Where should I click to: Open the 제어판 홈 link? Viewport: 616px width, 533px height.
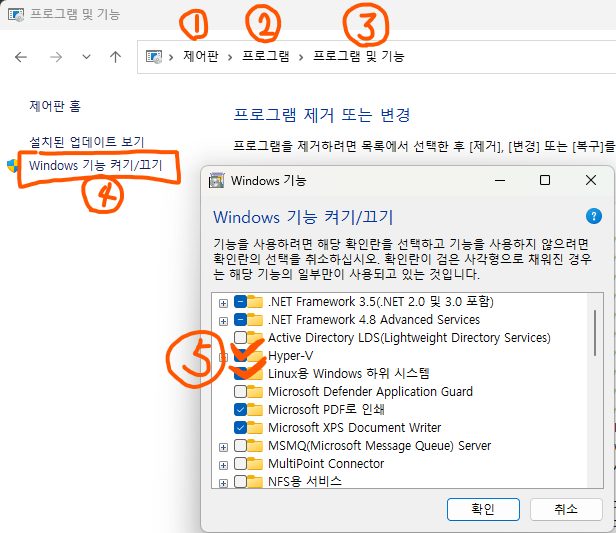click(x=55, y=106)
